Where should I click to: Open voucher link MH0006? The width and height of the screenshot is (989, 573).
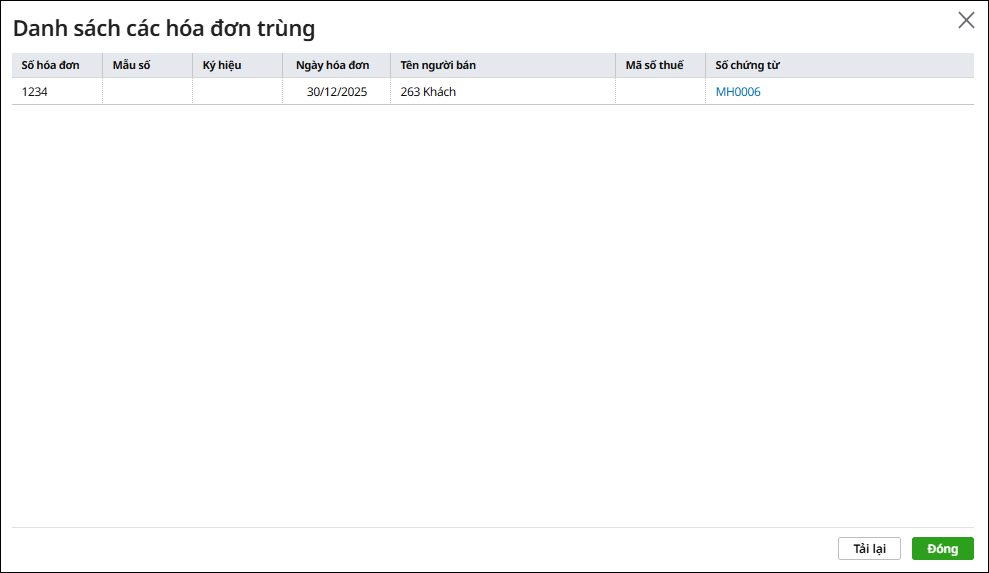(x=737, y=92)
